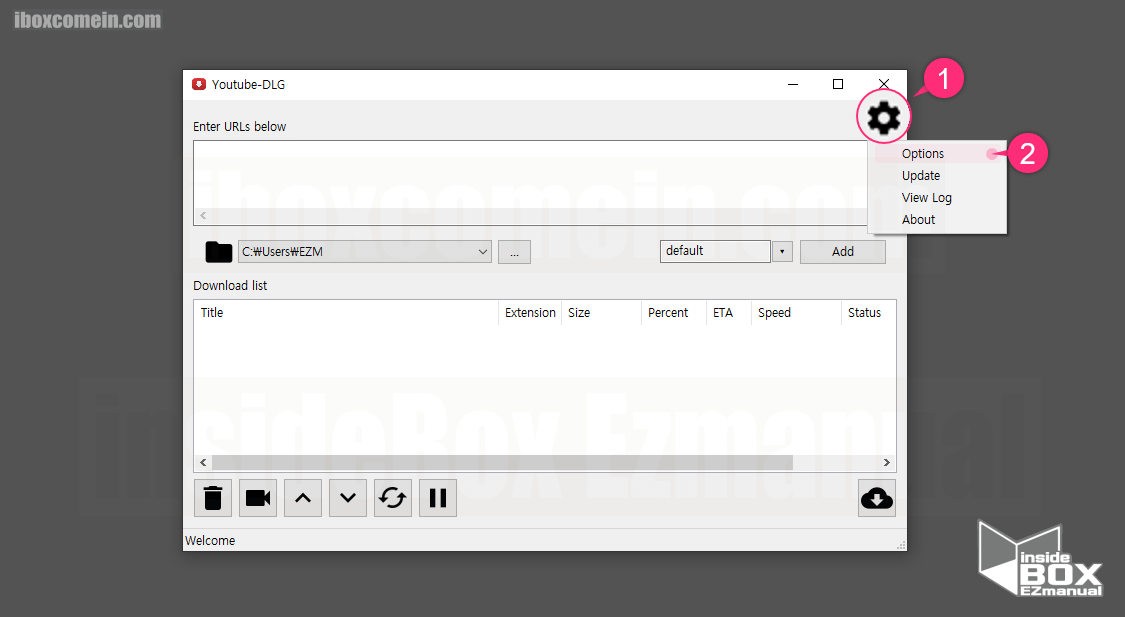Open the default format dropdown arrow

[x=781, y=252]
